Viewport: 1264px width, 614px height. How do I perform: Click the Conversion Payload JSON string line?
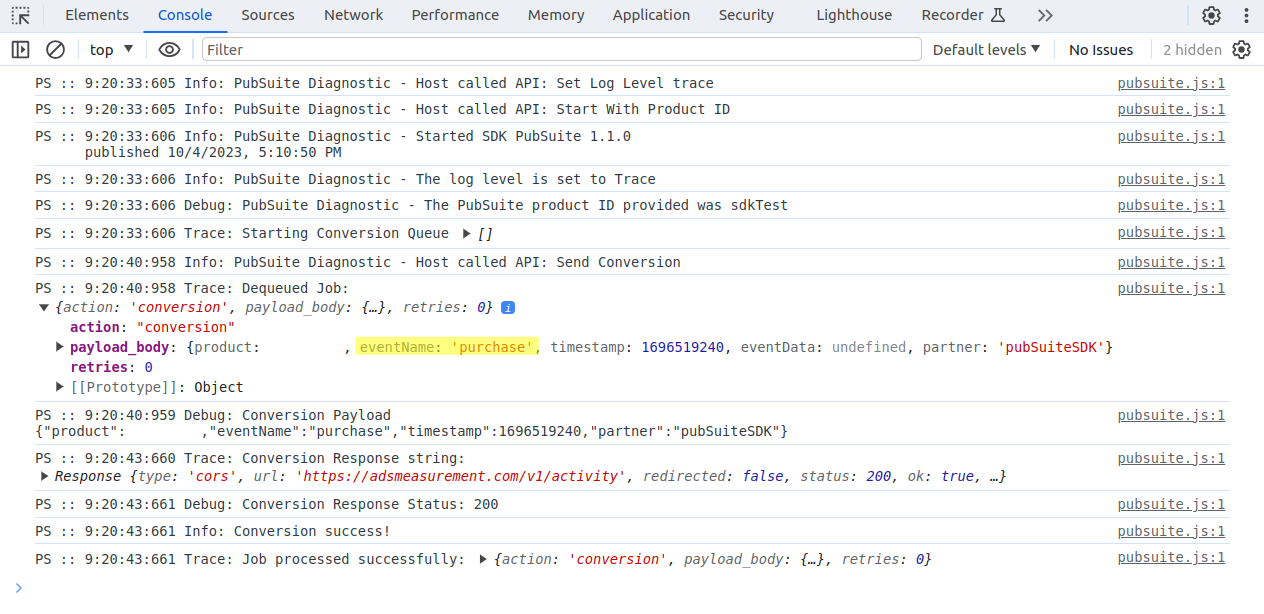[411, 431]
